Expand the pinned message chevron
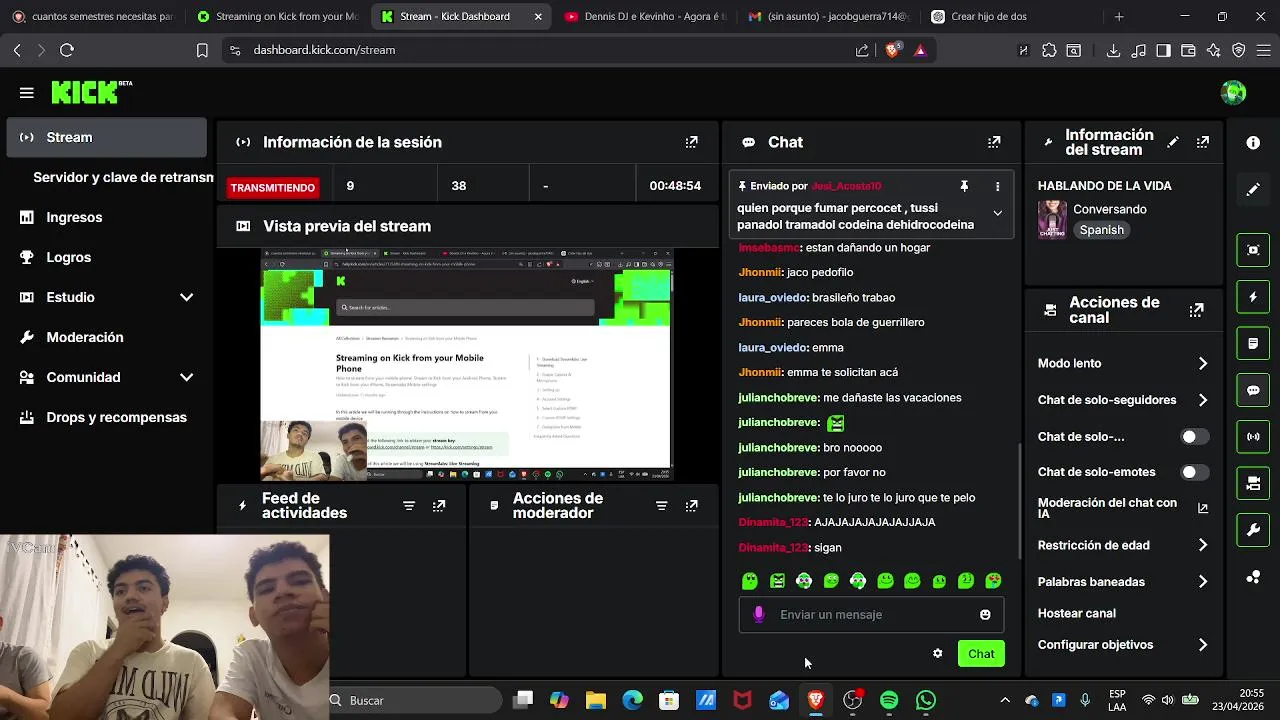 (997, 213)
